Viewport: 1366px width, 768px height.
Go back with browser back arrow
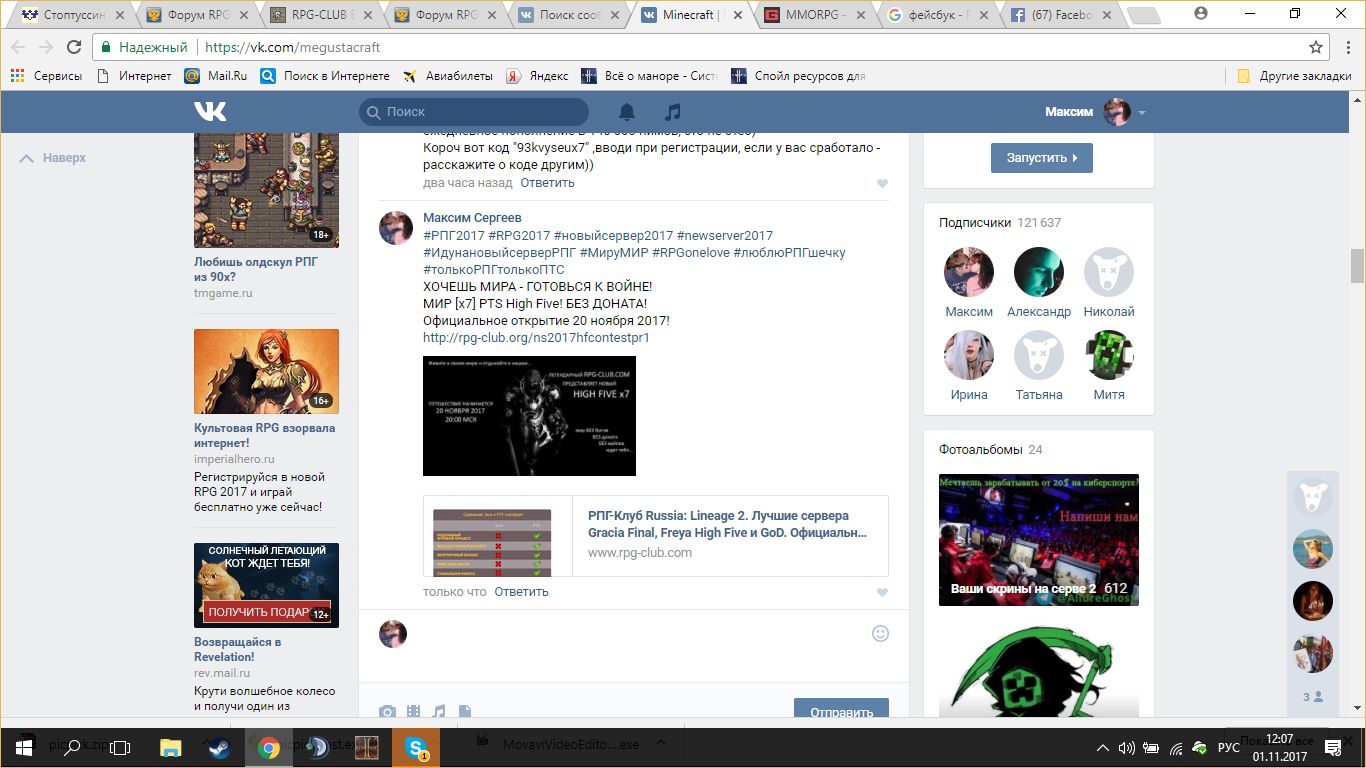[x=18, y=47]
